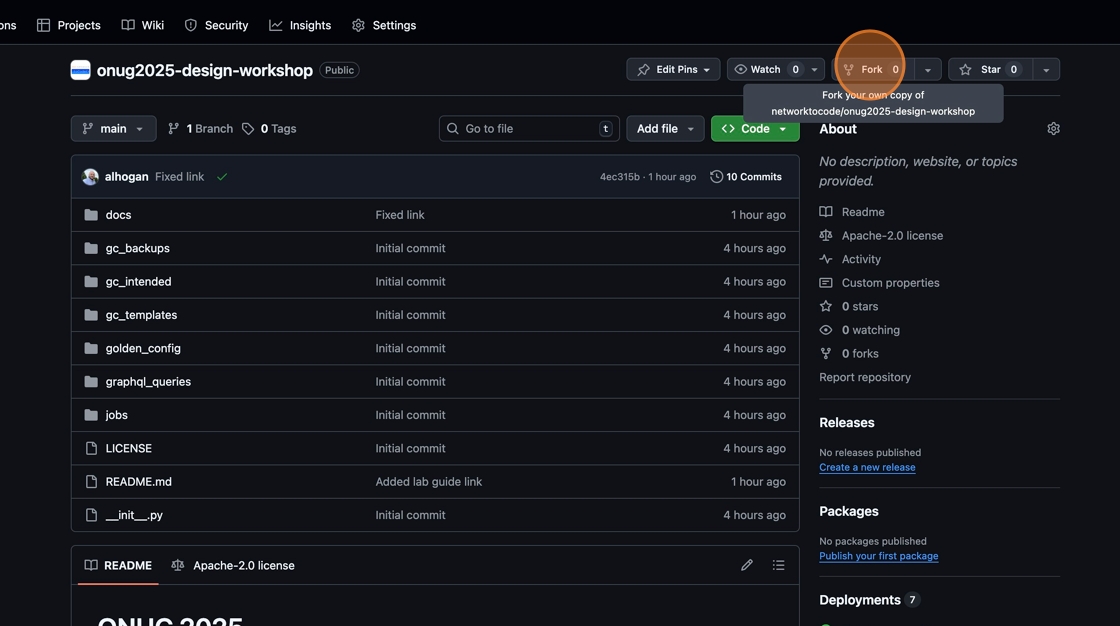Open the main branch selector
The height and width of the screenshot is (626, 1120).
[114, 129]
